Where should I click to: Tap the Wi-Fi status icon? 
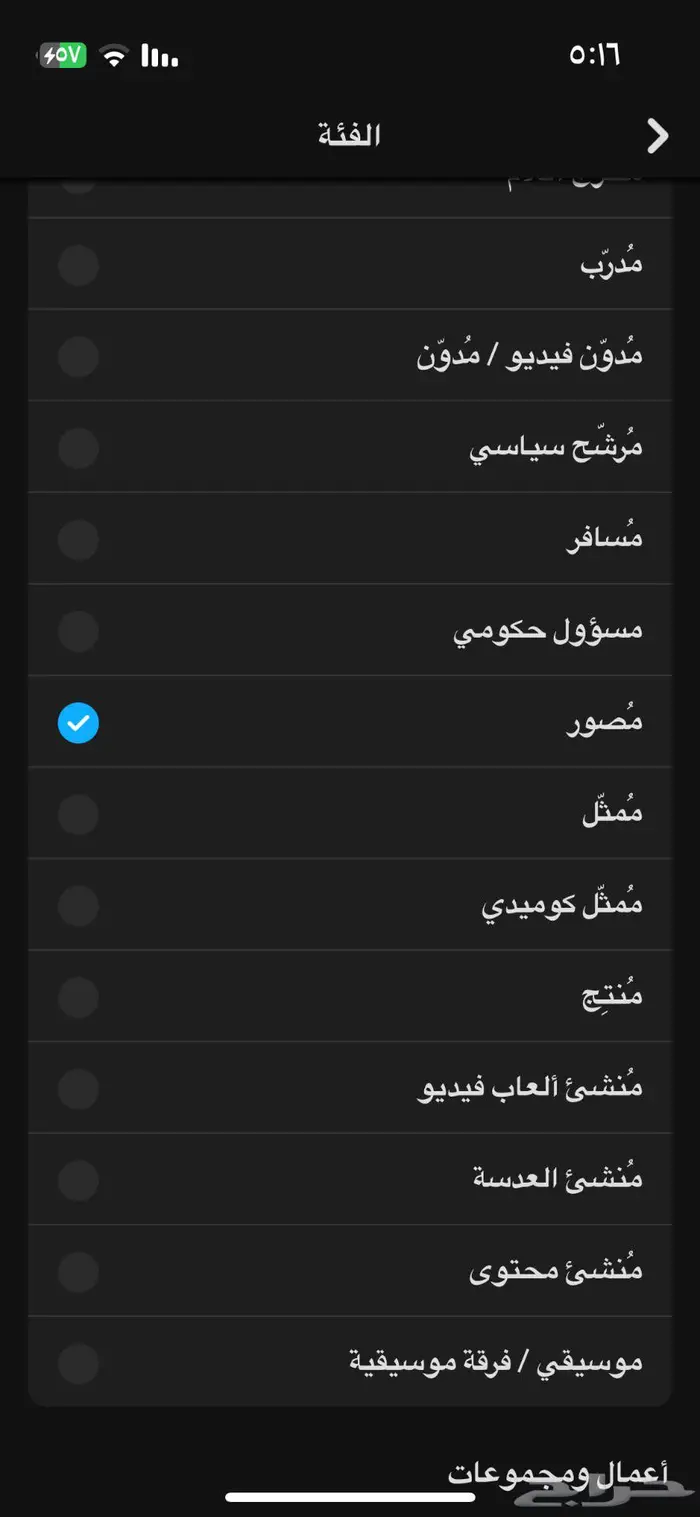113,57
